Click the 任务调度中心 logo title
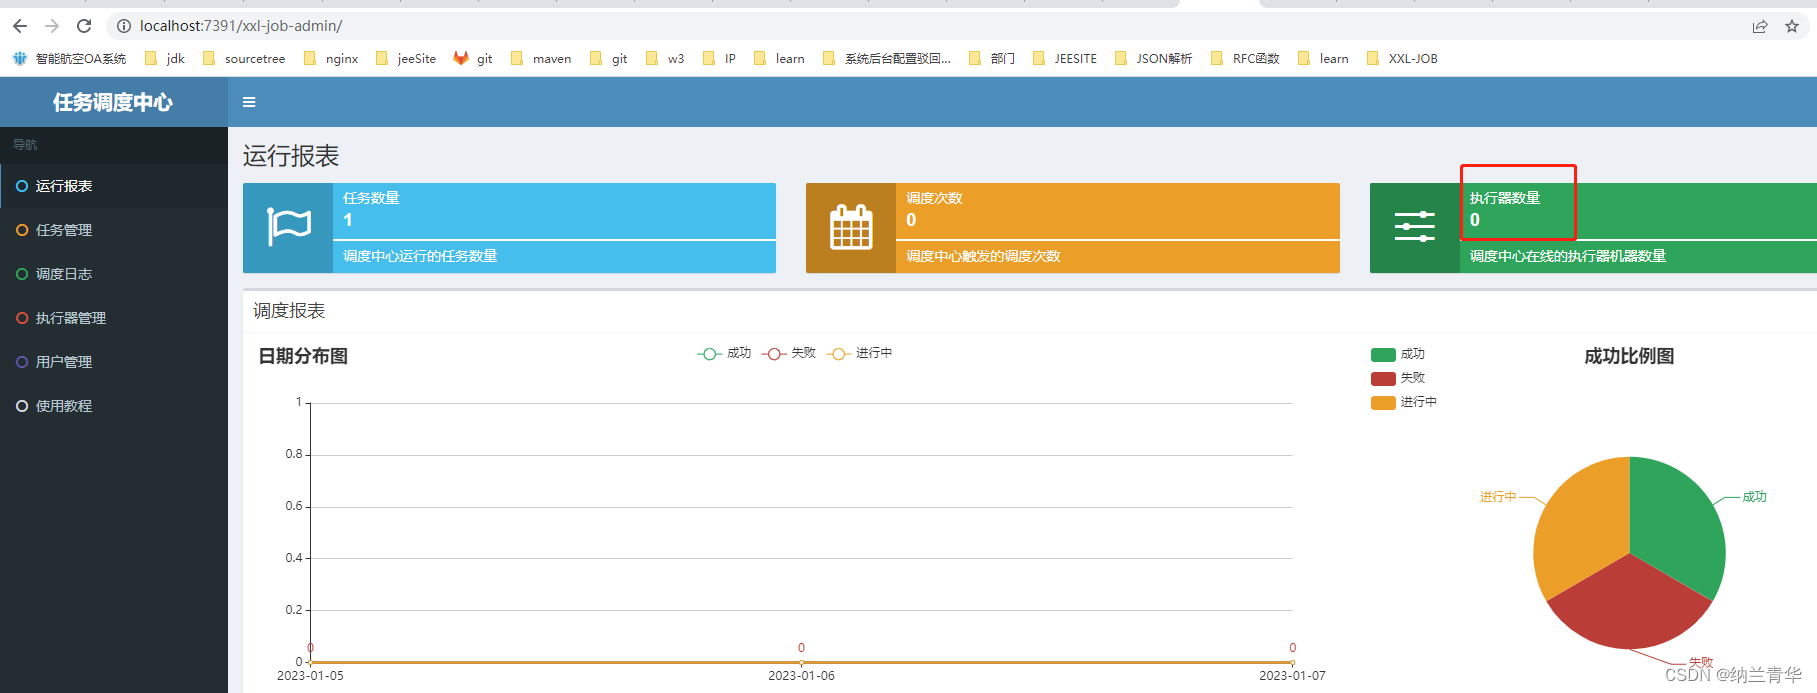Viewport: 1817px width, 693px height. (113, 102)
